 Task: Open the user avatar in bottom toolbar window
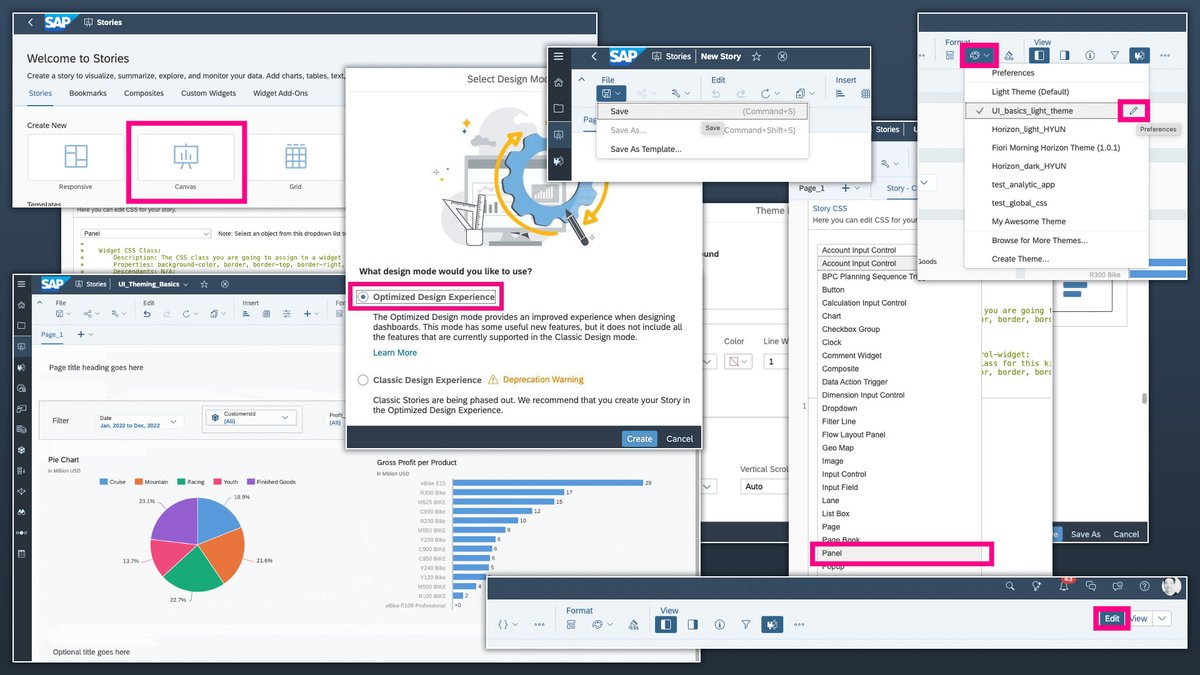(x=1170, y=586)
